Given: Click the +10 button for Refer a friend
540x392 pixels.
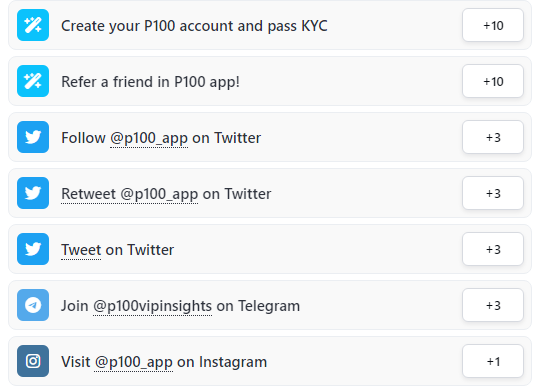Looking at the screenshot, I should pyautogui.click(x=493, y=81).
